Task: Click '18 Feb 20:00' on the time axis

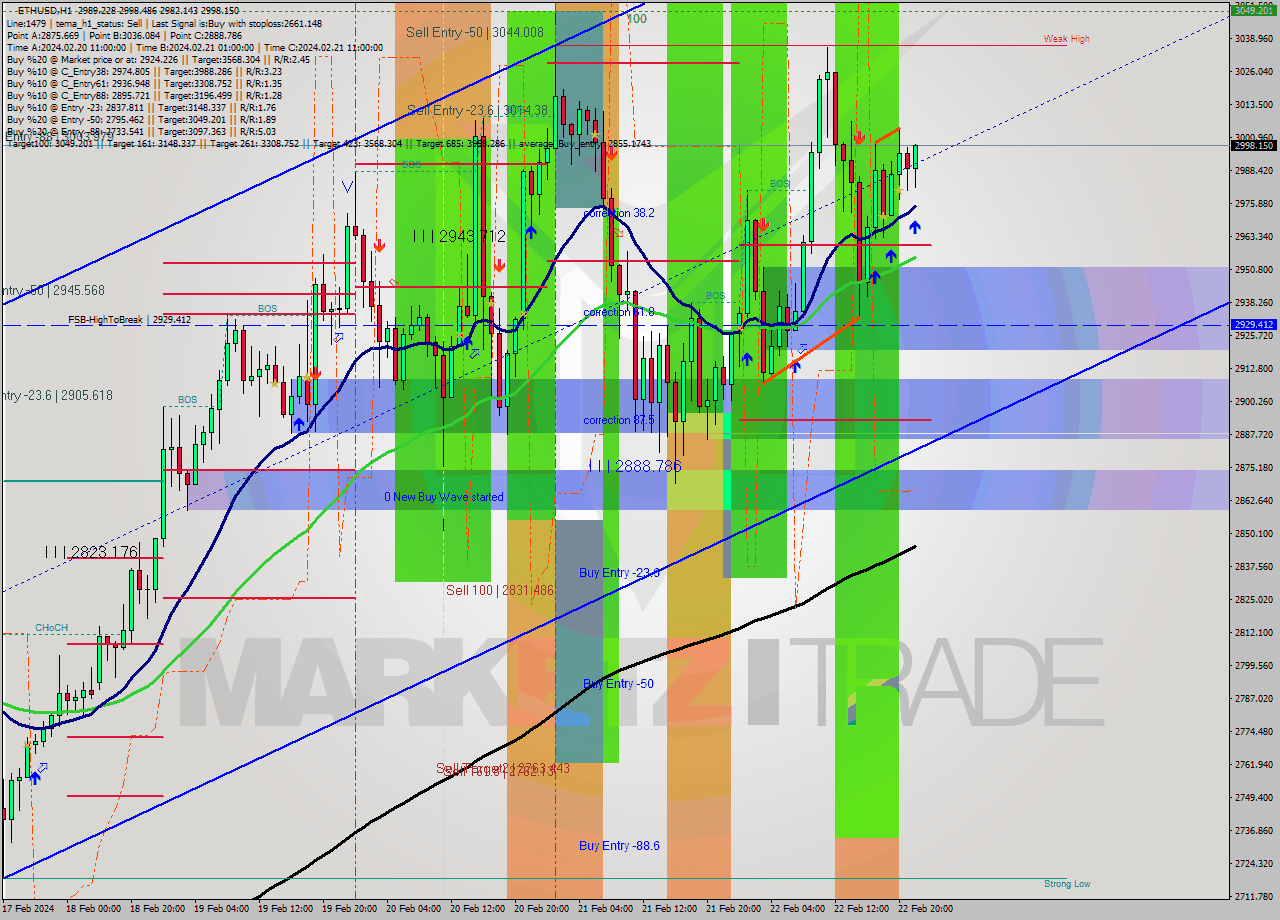Action: click(x=157, y=909)
